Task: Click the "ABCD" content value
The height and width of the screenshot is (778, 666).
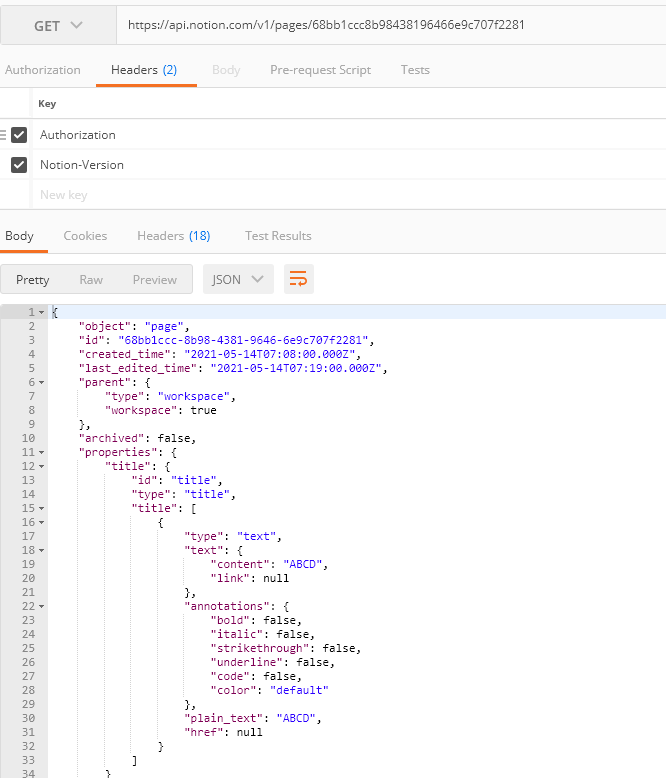Action: (x=303, y=564)
